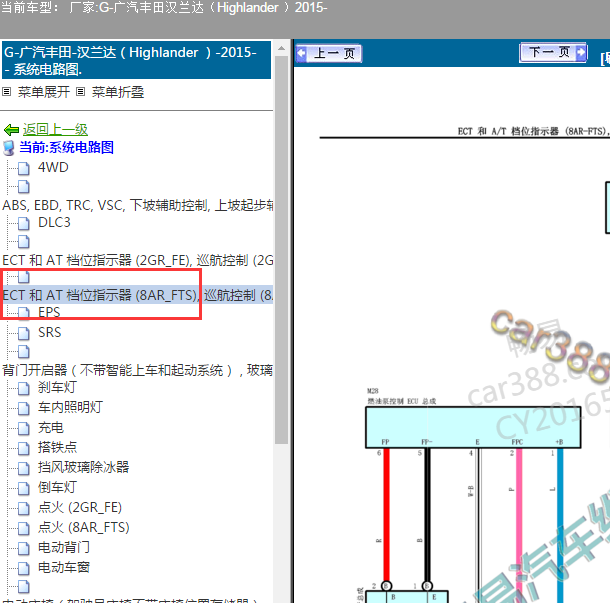Click the page icon beside 点火 (8AR_FTS)
The image size is (610, 603).
(x=23, y=528)
